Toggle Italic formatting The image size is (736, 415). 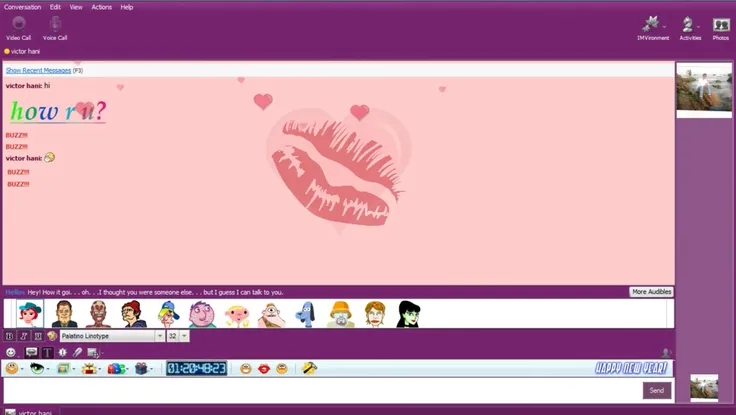[x=24, y=336]
